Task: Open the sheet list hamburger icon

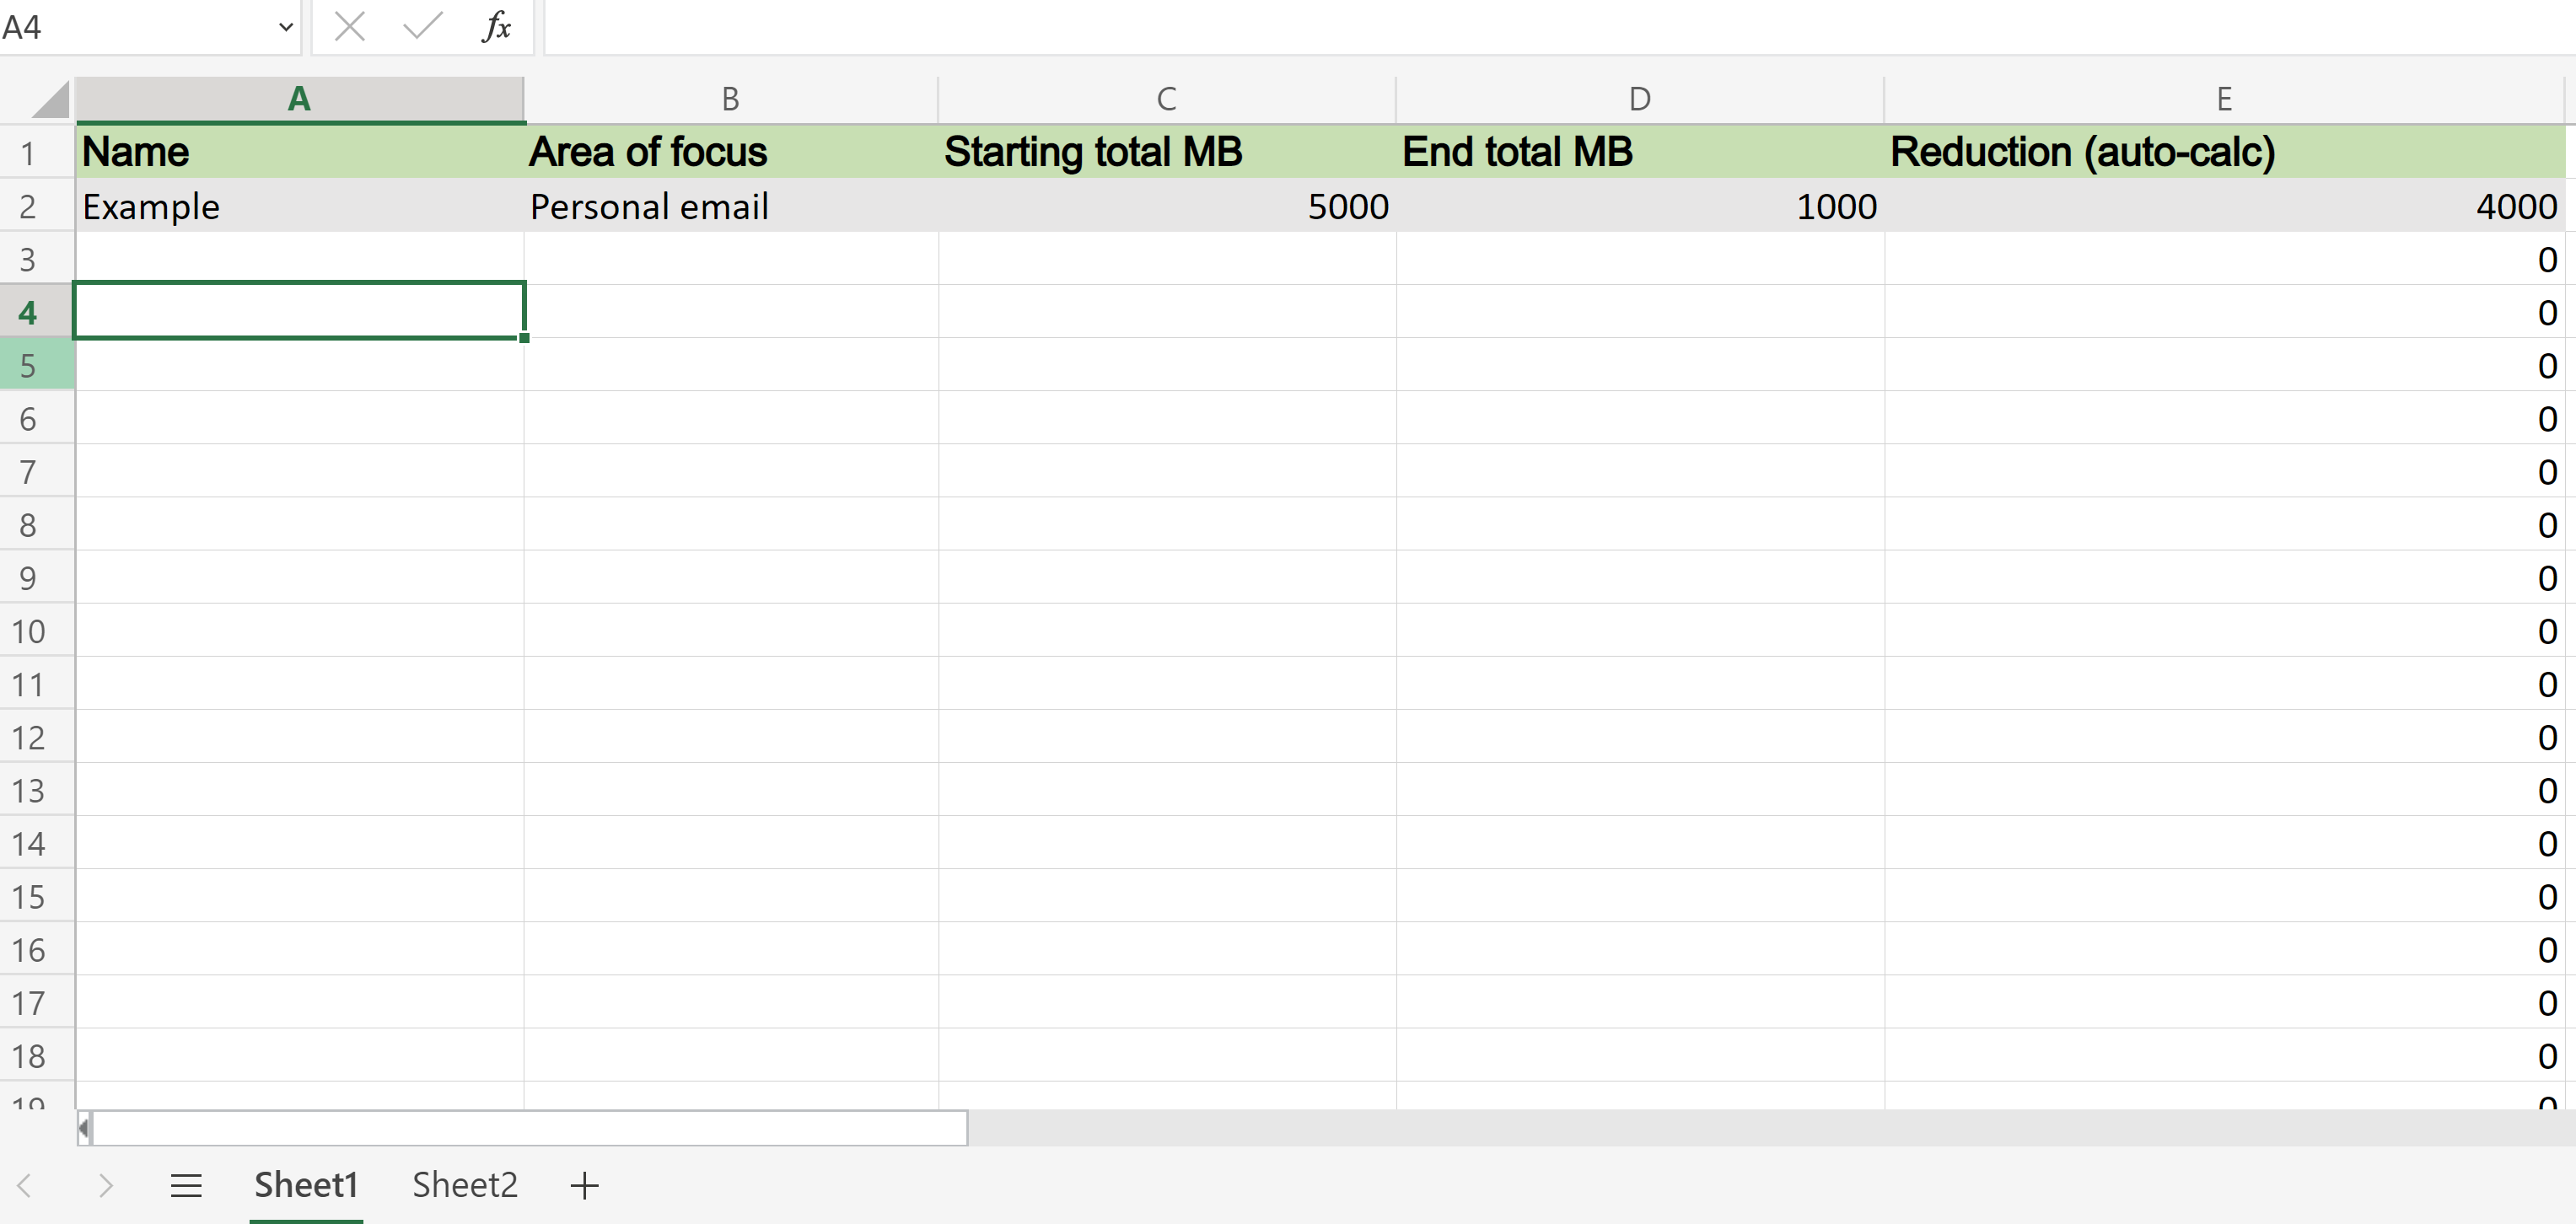Action: pos(186,1185)
